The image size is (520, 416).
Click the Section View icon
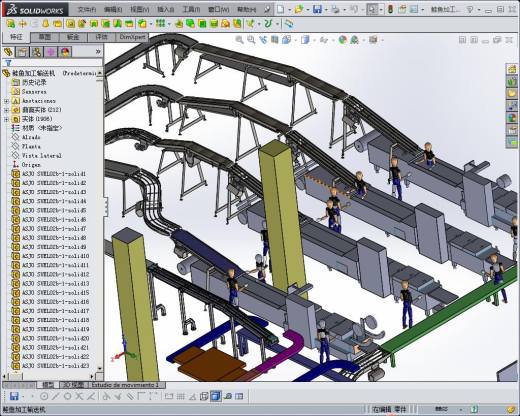point(274,40)
